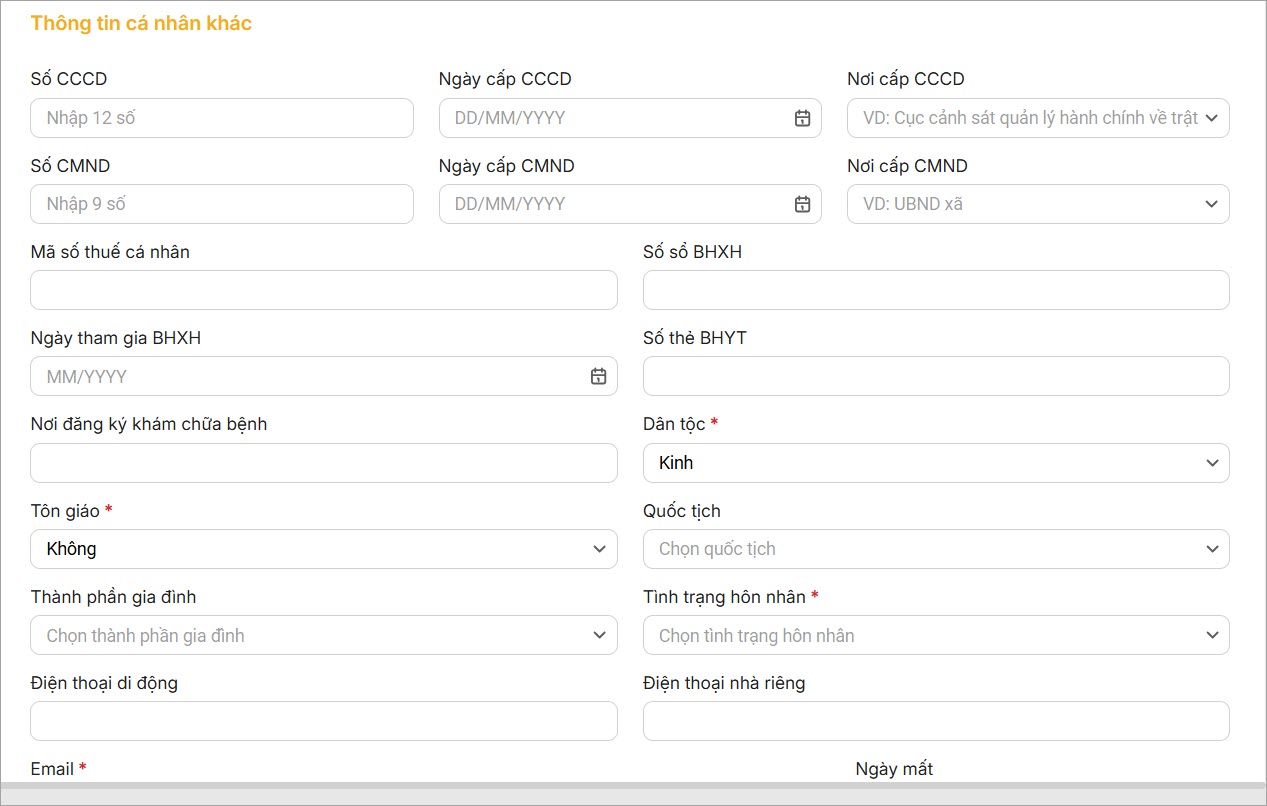The image size is (1267, 806).
Task: Focus the Số CCCD input field
Action: tap(221, 118)
